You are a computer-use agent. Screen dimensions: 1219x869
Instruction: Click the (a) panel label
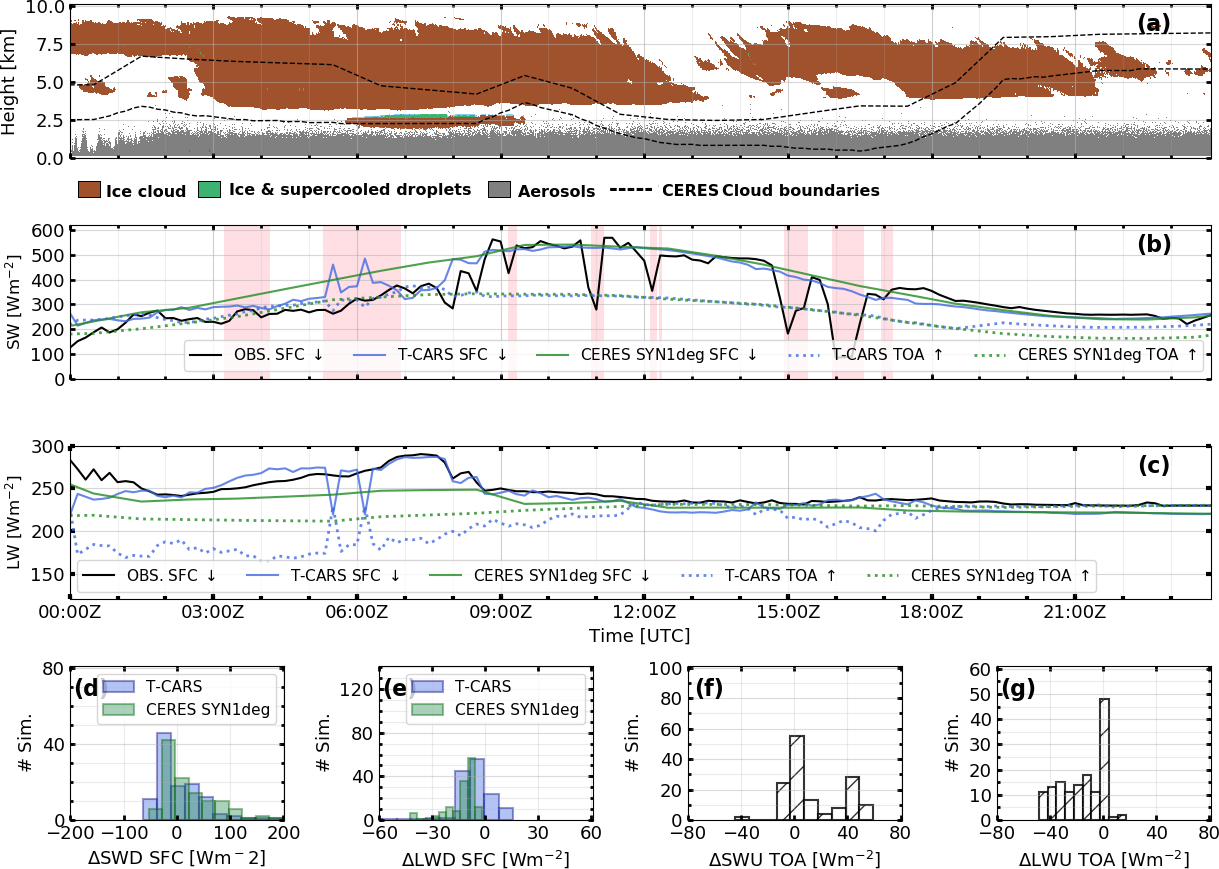click(1153, 23)
